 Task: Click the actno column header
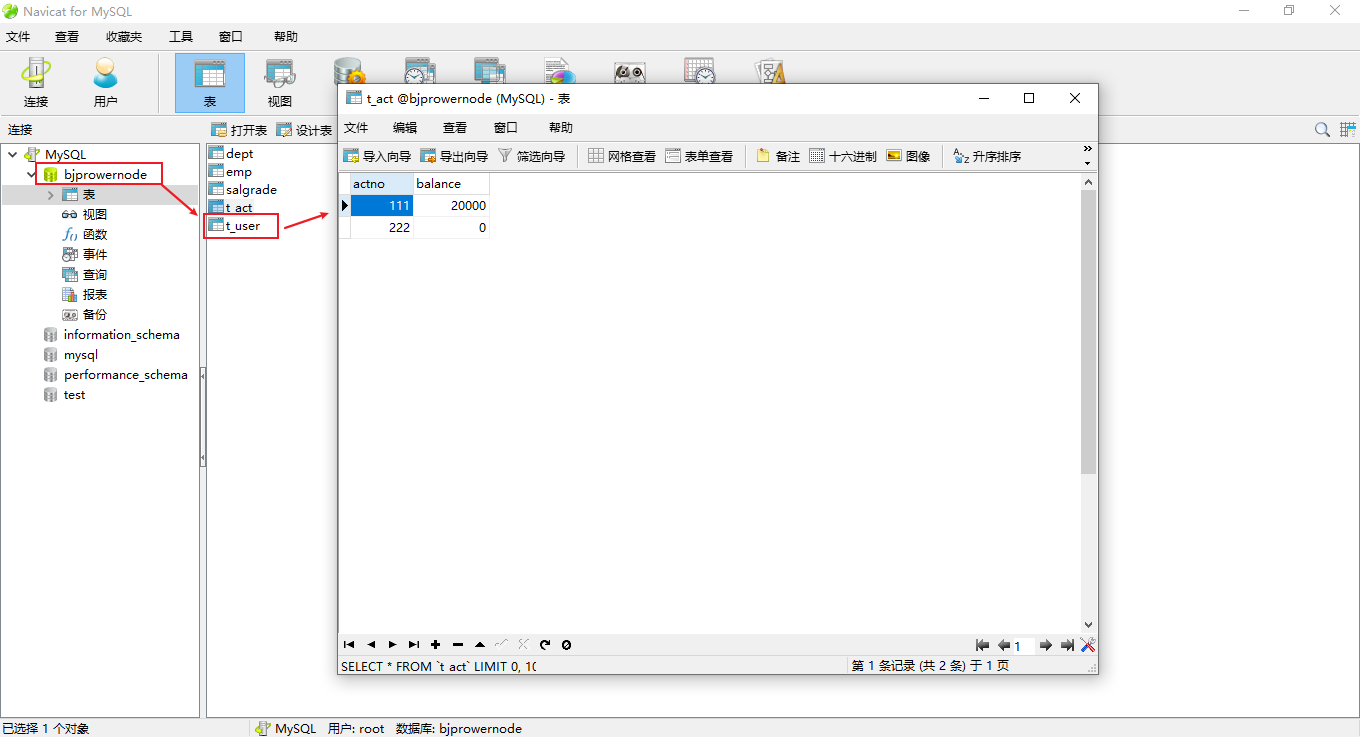click(381, 184)
